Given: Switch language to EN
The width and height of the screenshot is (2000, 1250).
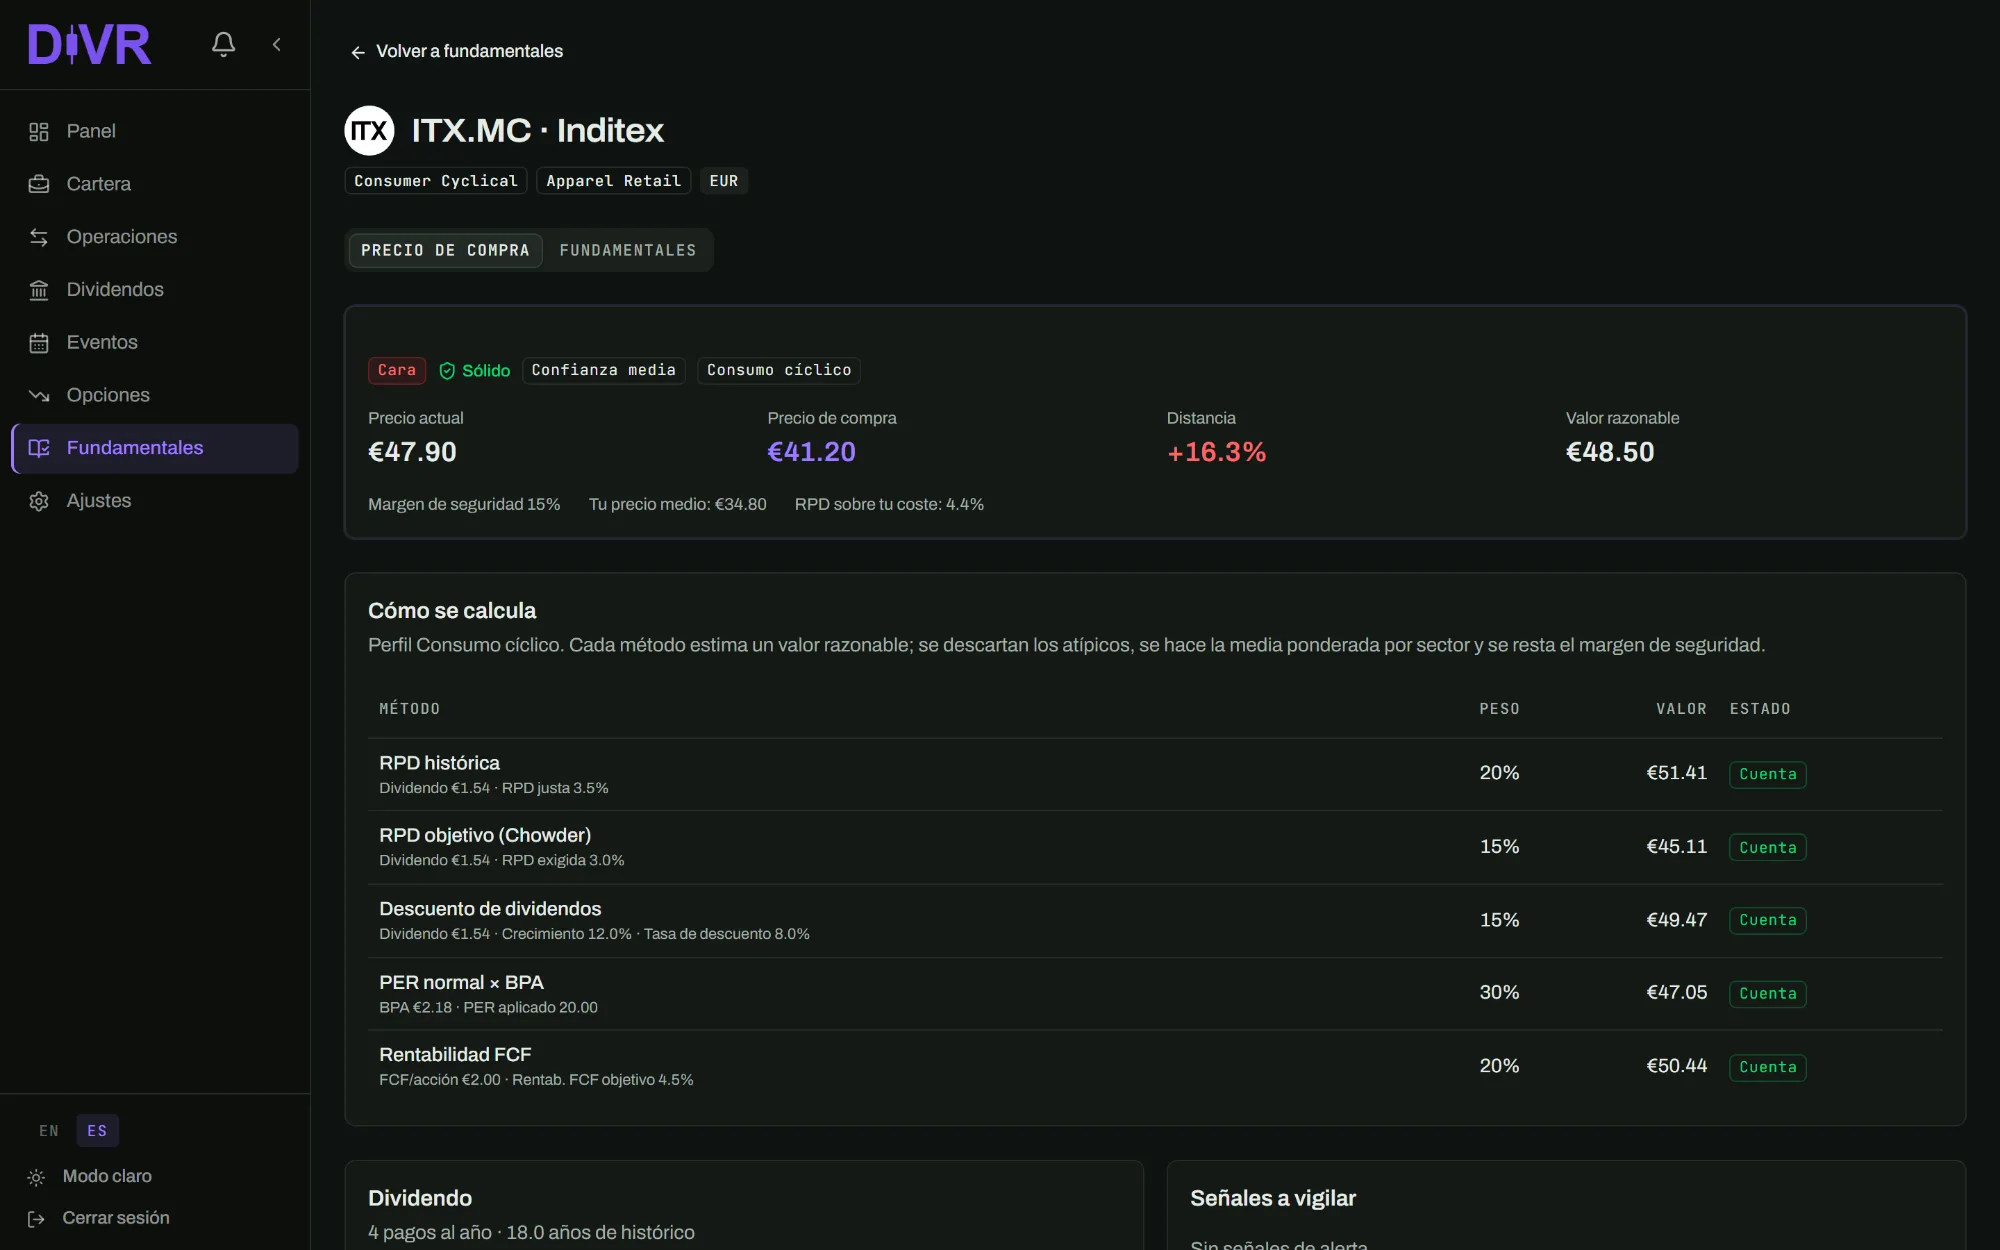Looking at the screenshot, I should 49,1131.
